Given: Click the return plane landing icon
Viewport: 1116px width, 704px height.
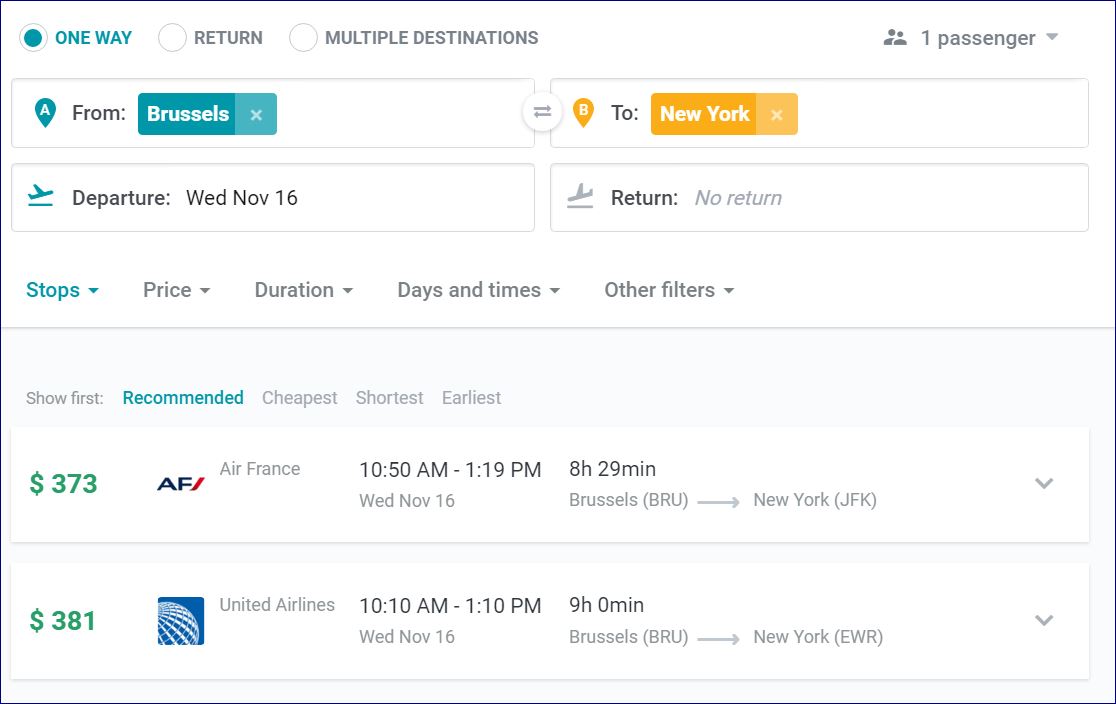Looking at the screenshot, I should coord(580,196).
